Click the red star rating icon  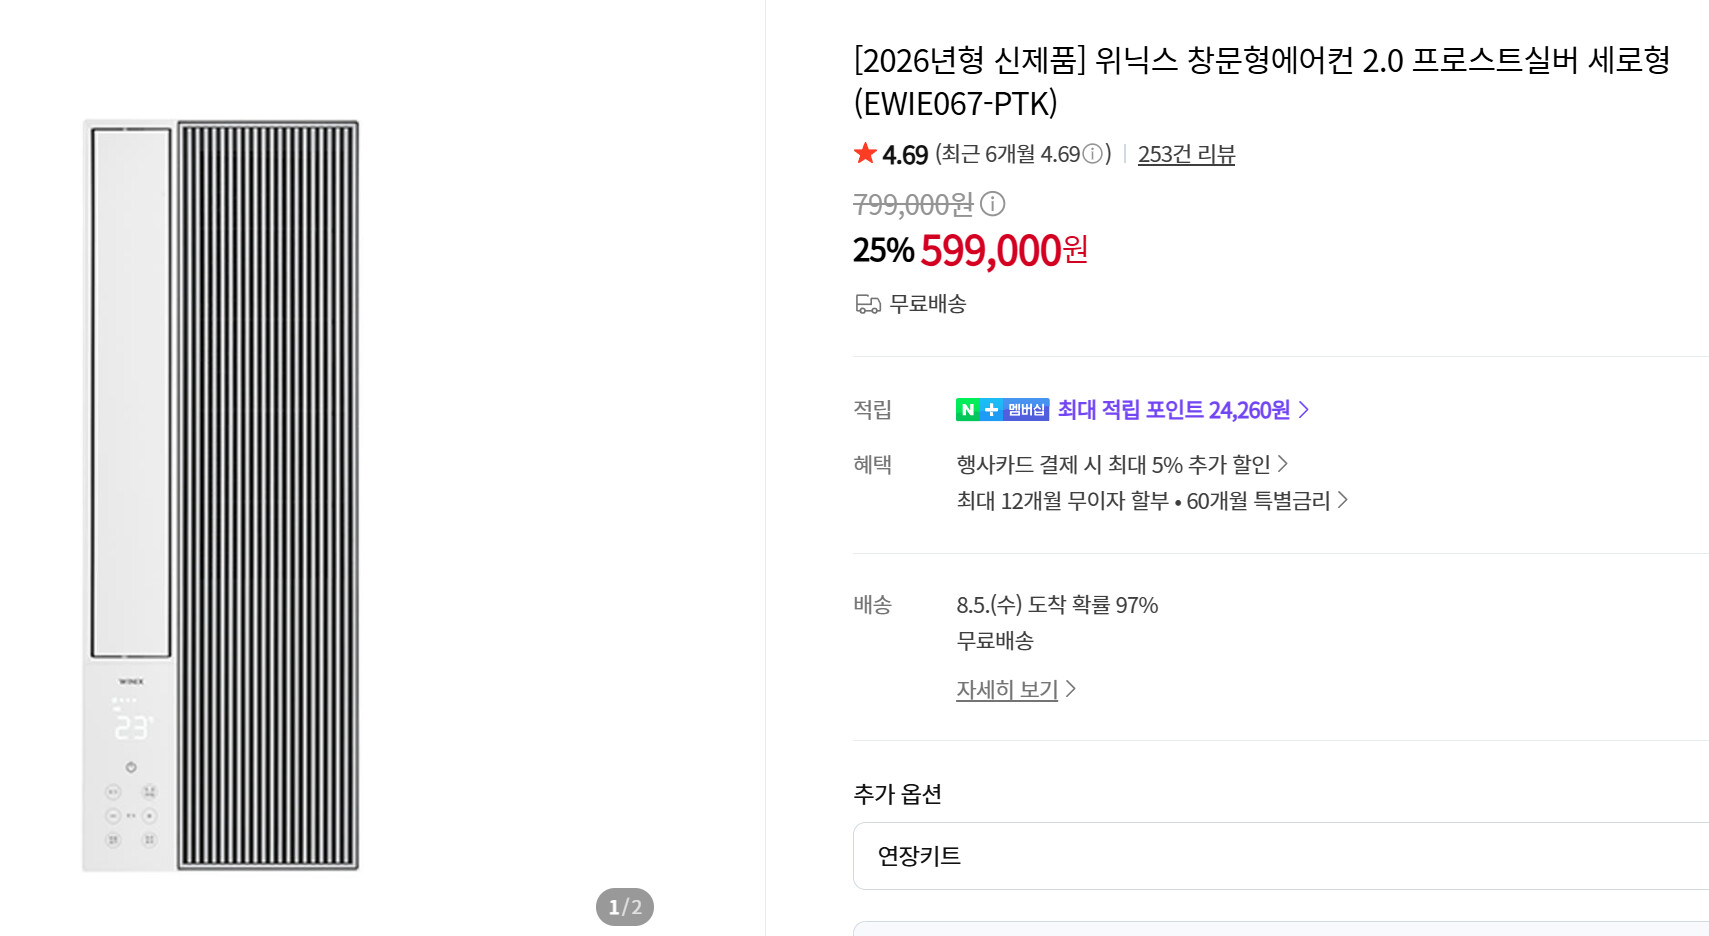coord(865,153)
